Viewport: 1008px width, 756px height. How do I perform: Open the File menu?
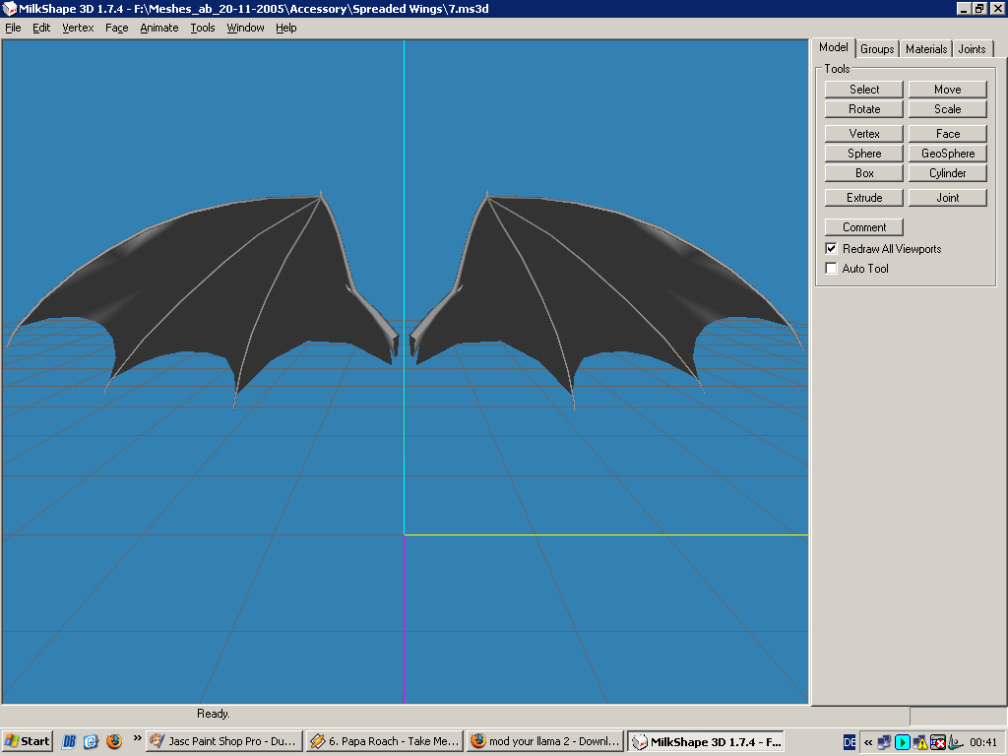pos(13,28)
